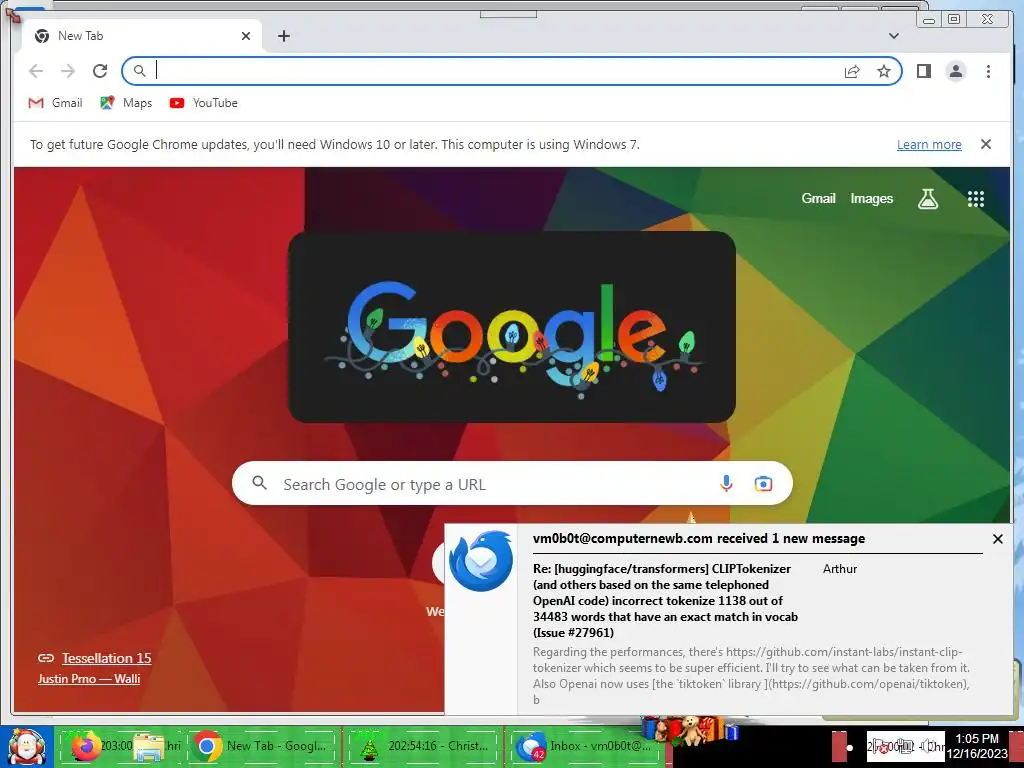Click the Learn more link
This screenshot has height=768, width=1024.
coord(929,144)
